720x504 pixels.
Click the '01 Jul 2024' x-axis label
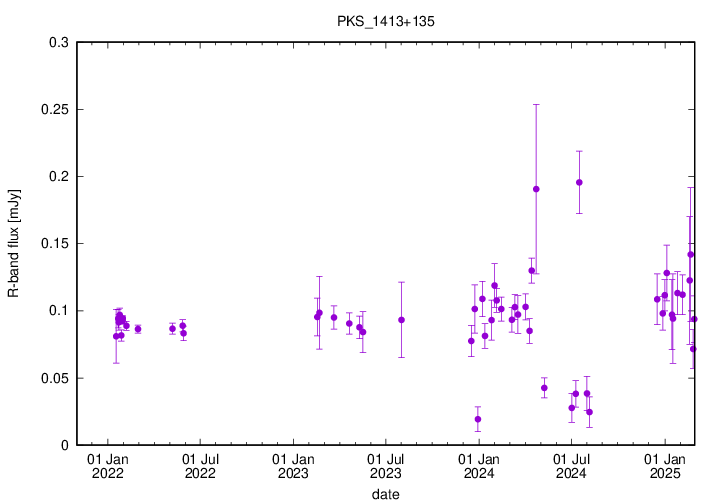(x=572, y=465)
